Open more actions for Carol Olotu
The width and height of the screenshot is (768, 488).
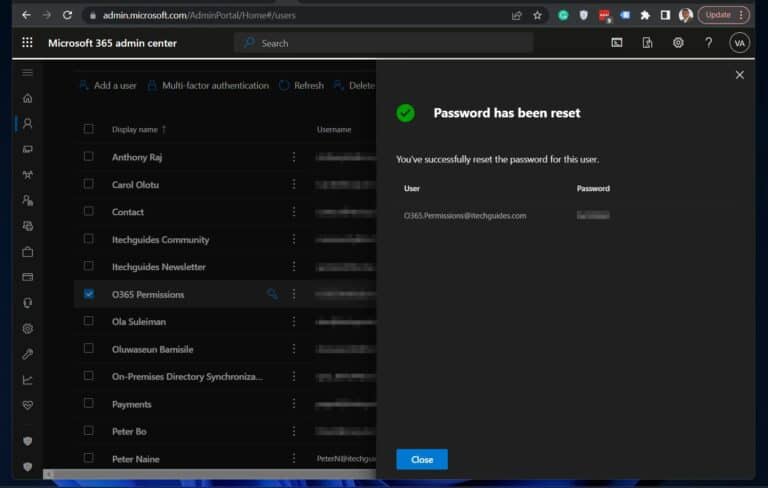(294, 184)
